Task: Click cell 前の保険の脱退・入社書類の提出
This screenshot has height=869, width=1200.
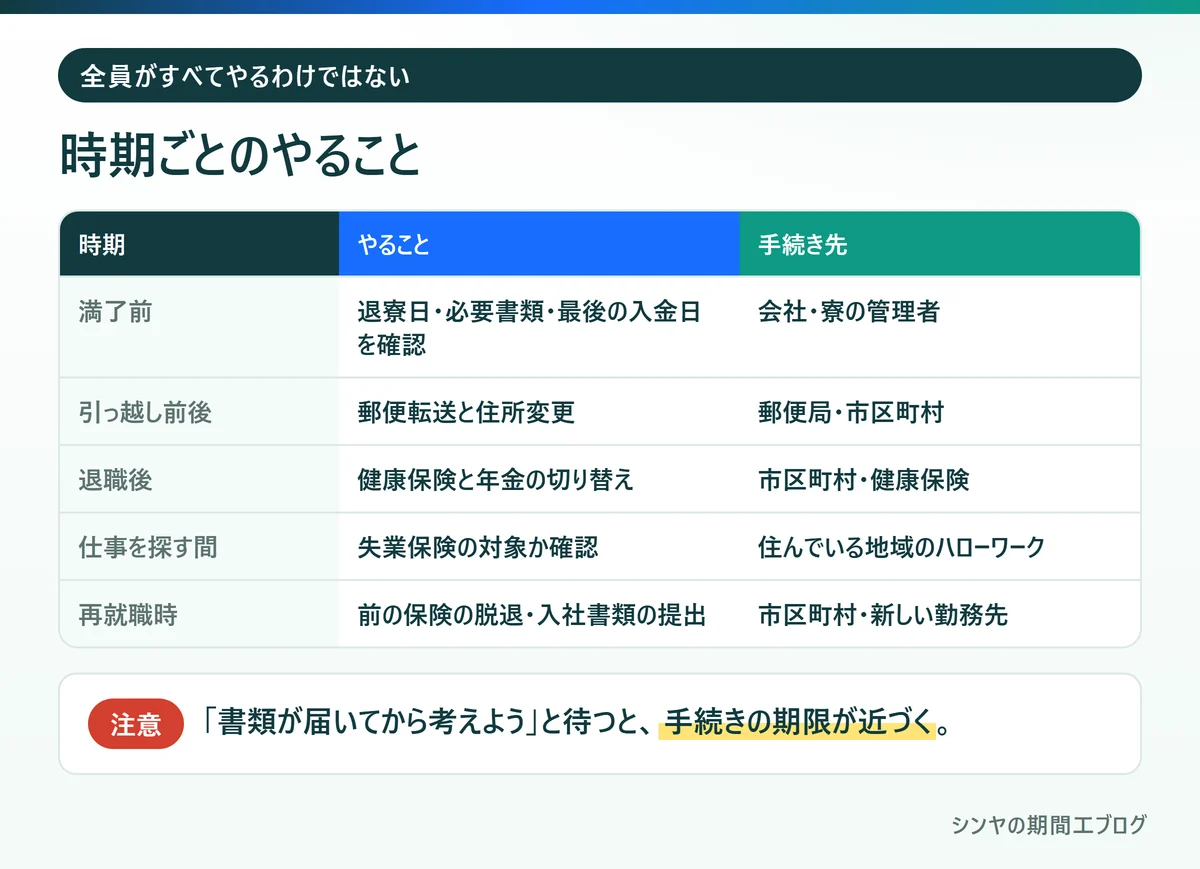Action: (x=539, y=614)
